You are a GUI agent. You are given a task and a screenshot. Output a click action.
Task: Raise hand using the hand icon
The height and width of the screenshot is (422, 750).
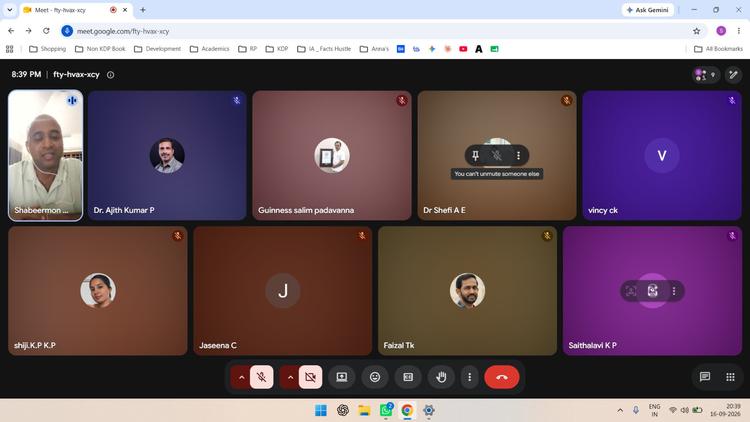pos(441,377)
